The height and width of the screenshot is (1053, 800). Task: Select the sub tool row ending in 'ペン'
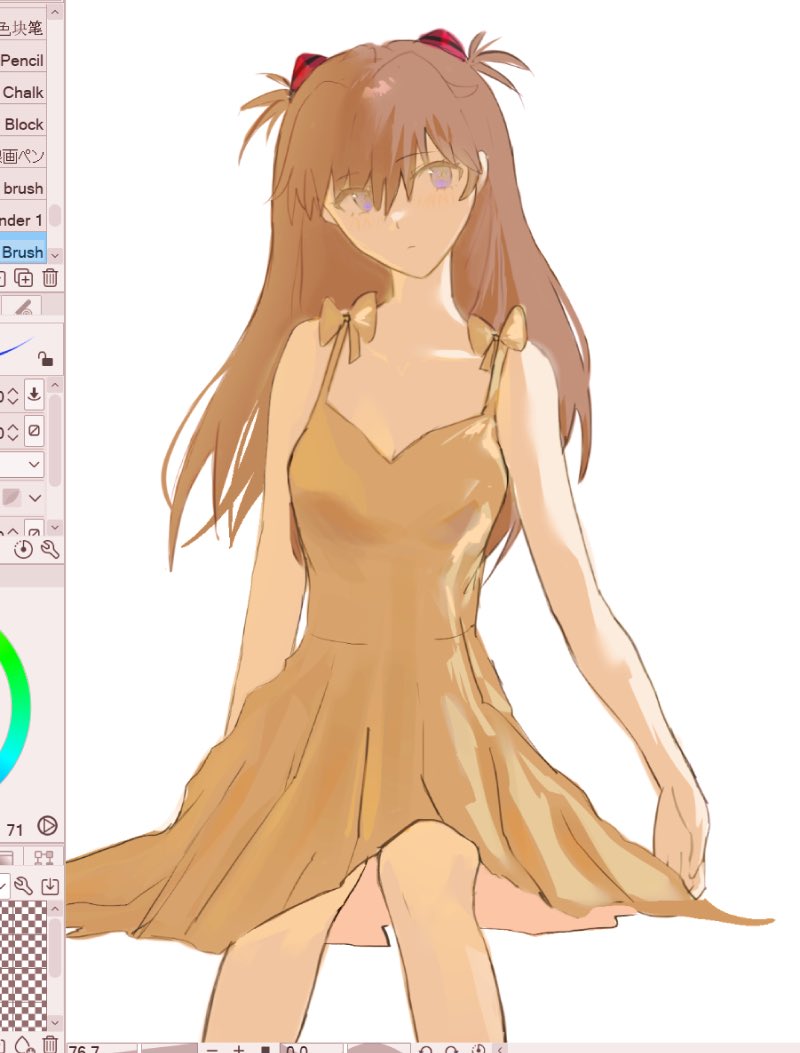click(x=23, y=156)
